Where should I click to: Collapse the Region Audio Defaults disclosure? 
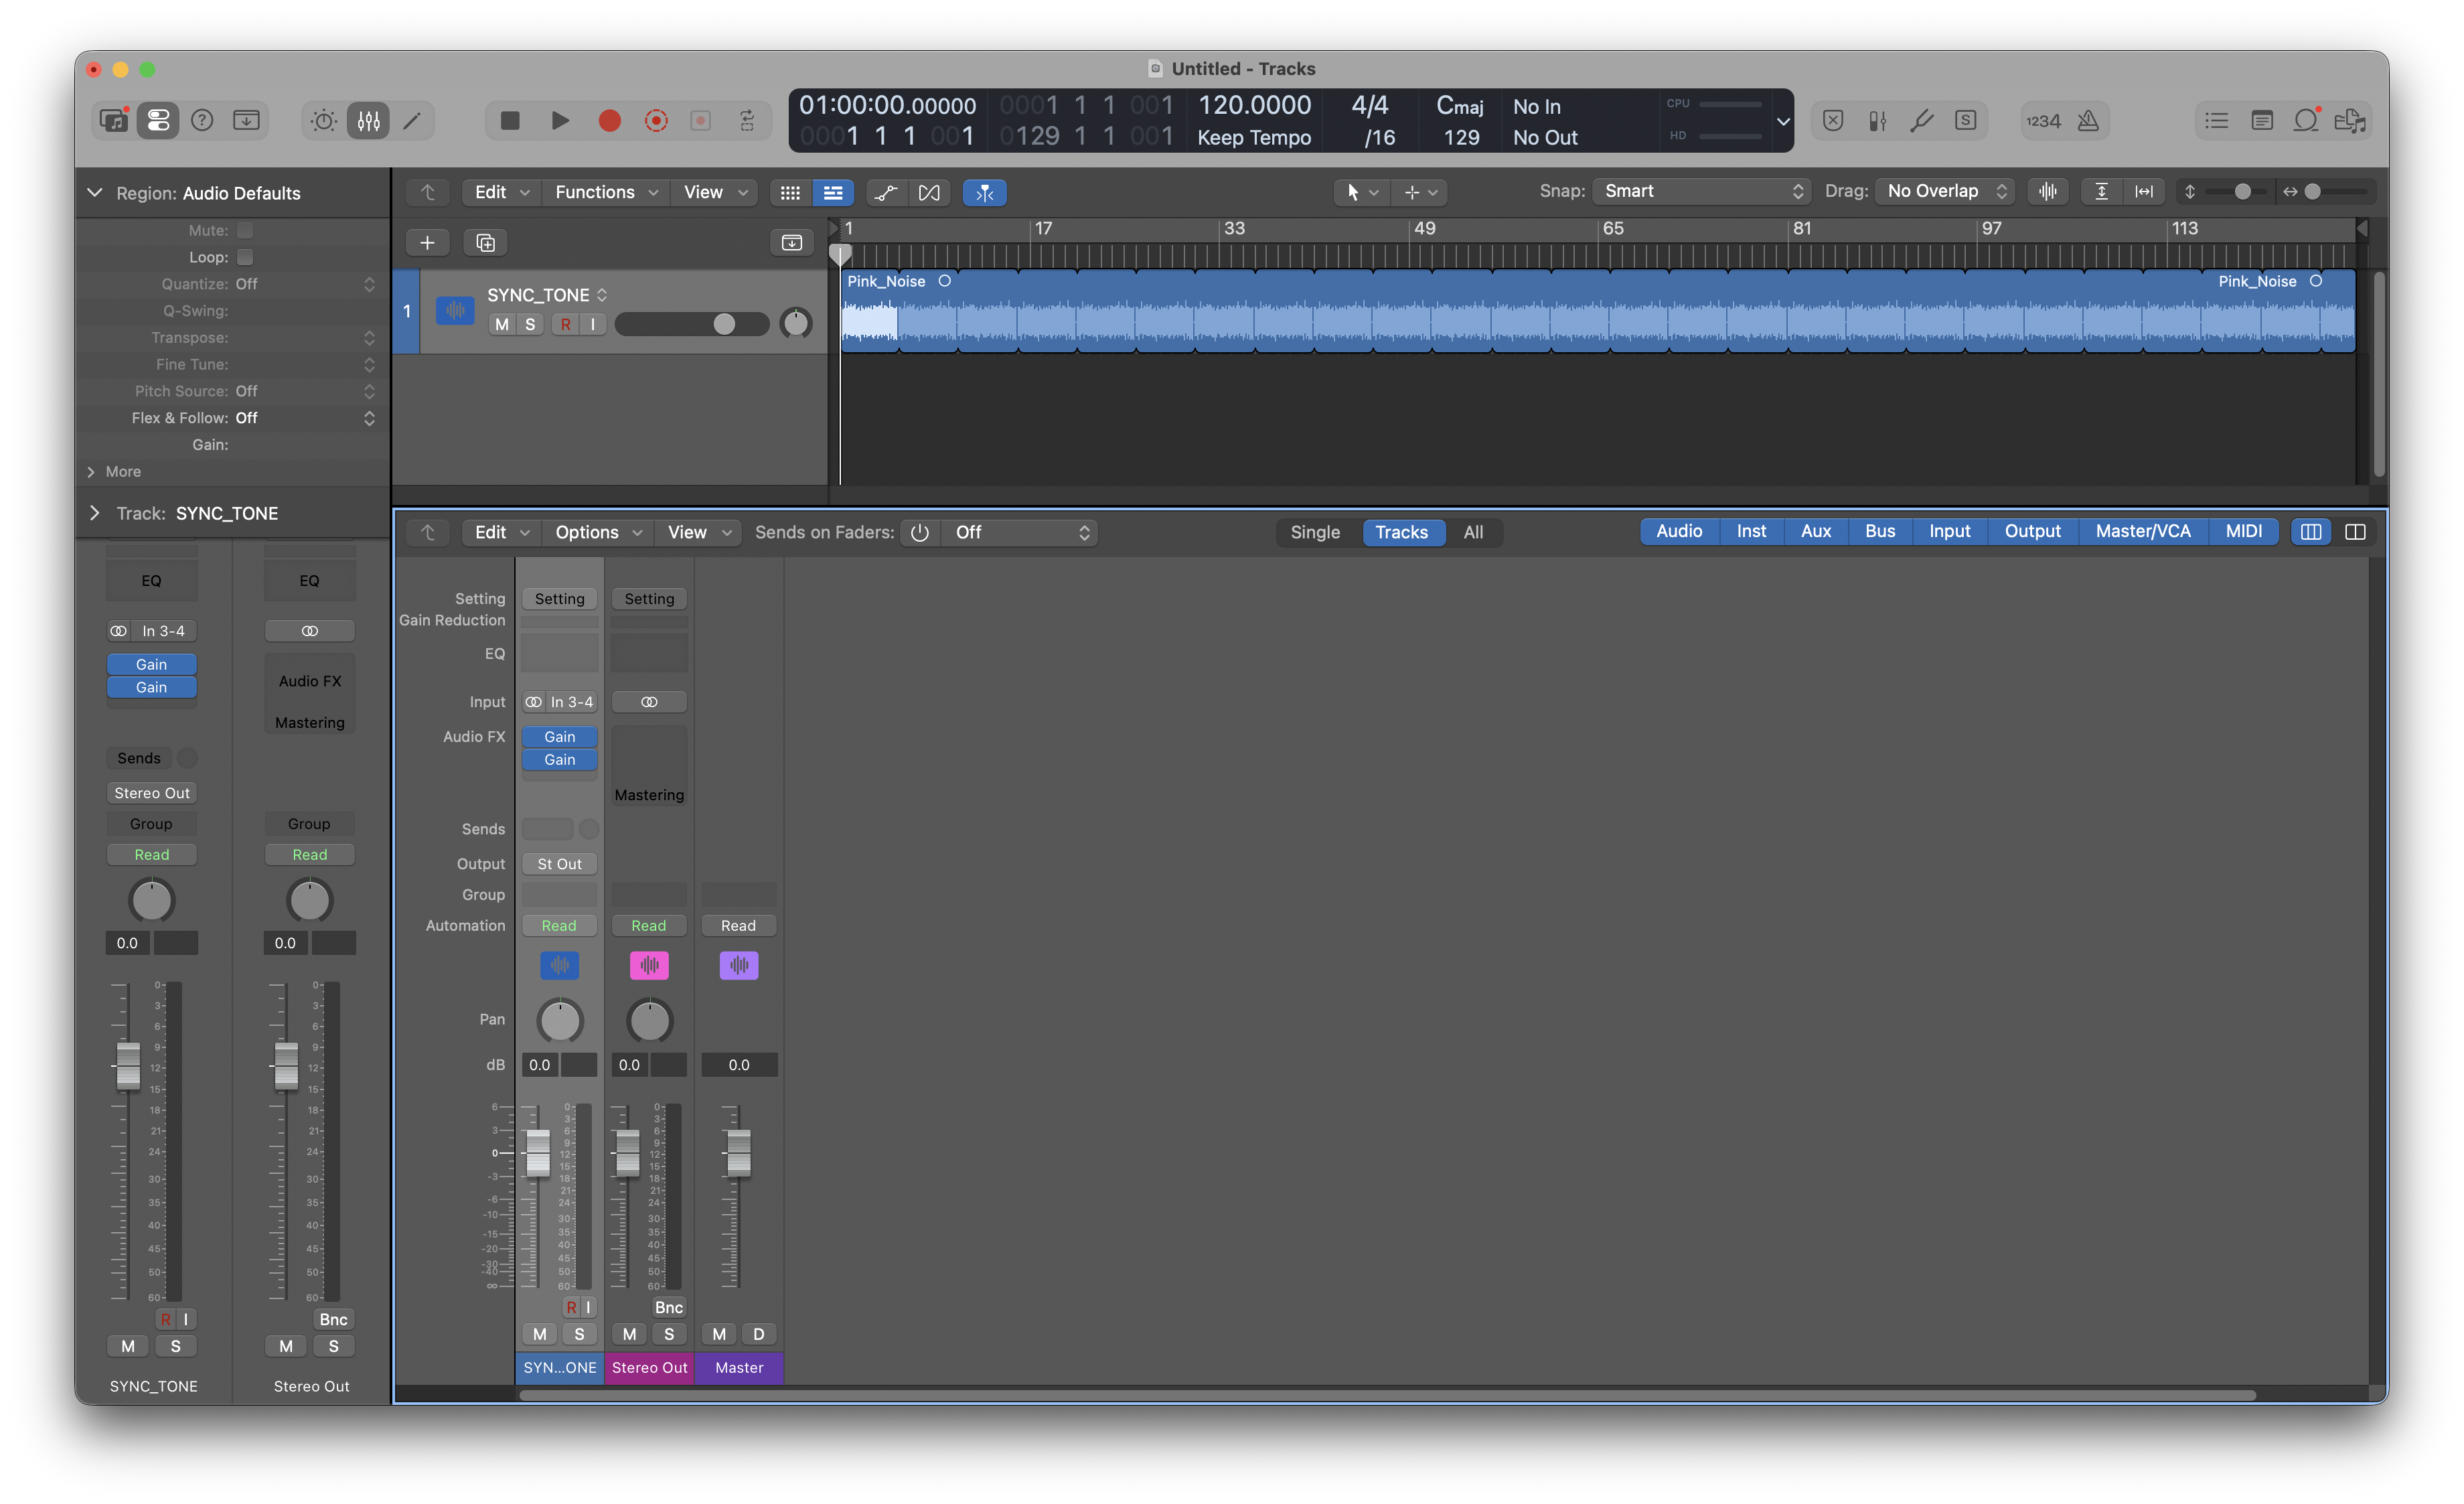pyautogui.click(x=95, y=192)
